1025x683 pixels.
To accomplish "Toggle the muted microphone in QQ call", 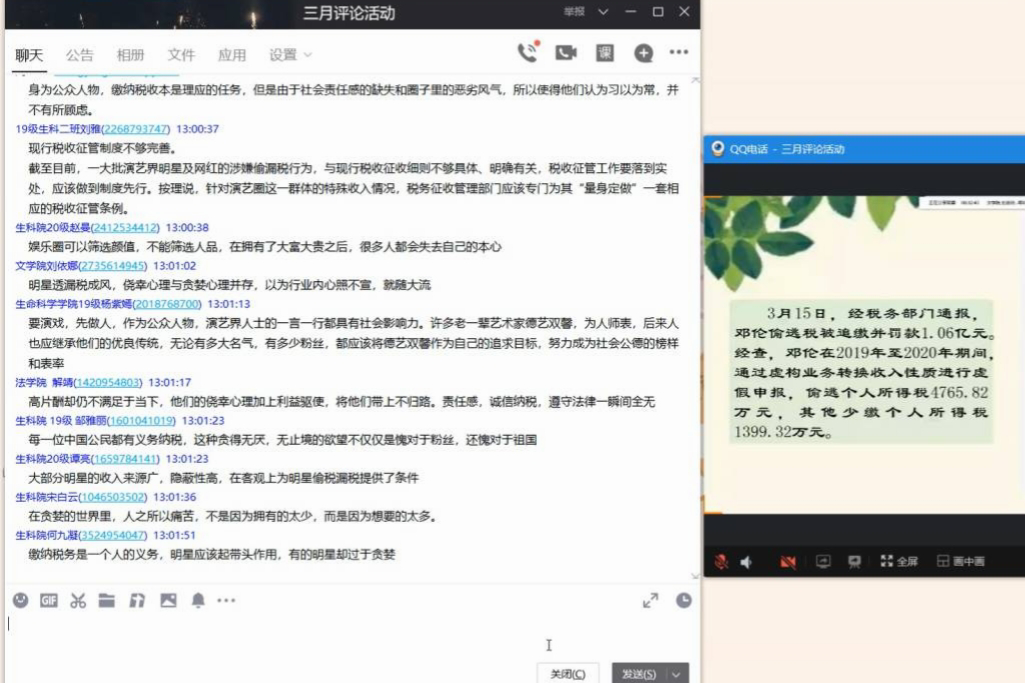I will [720, 562].
